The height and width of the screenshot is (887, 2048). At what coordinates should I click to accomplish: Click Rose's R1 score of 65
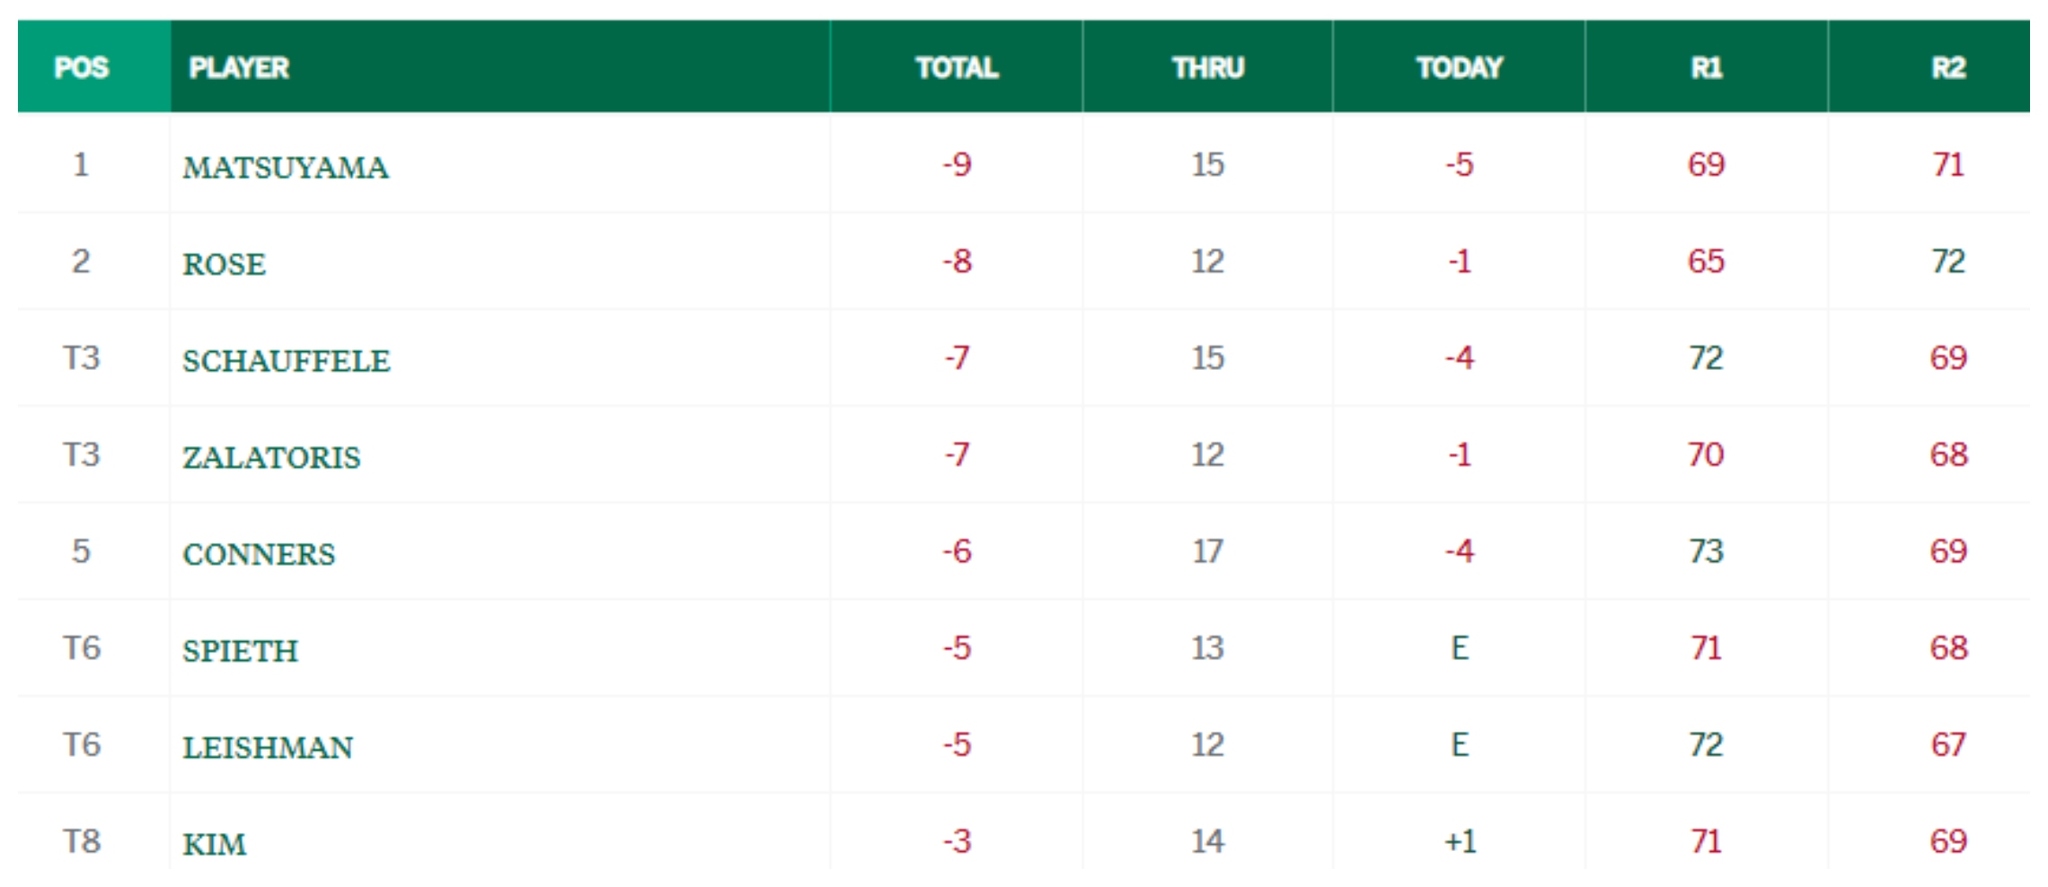pos(1706,261)
